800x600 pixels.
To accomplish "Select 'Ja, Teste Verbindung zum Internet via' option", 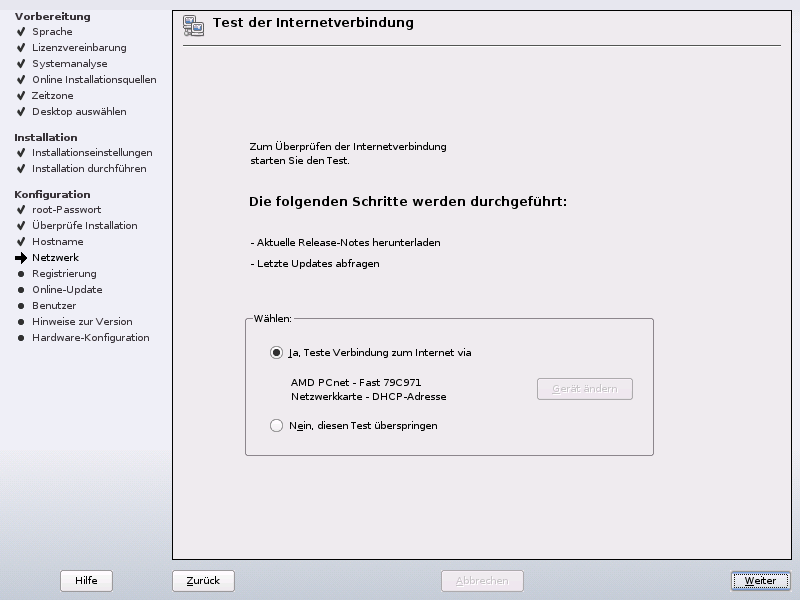I will click(370, 353).
